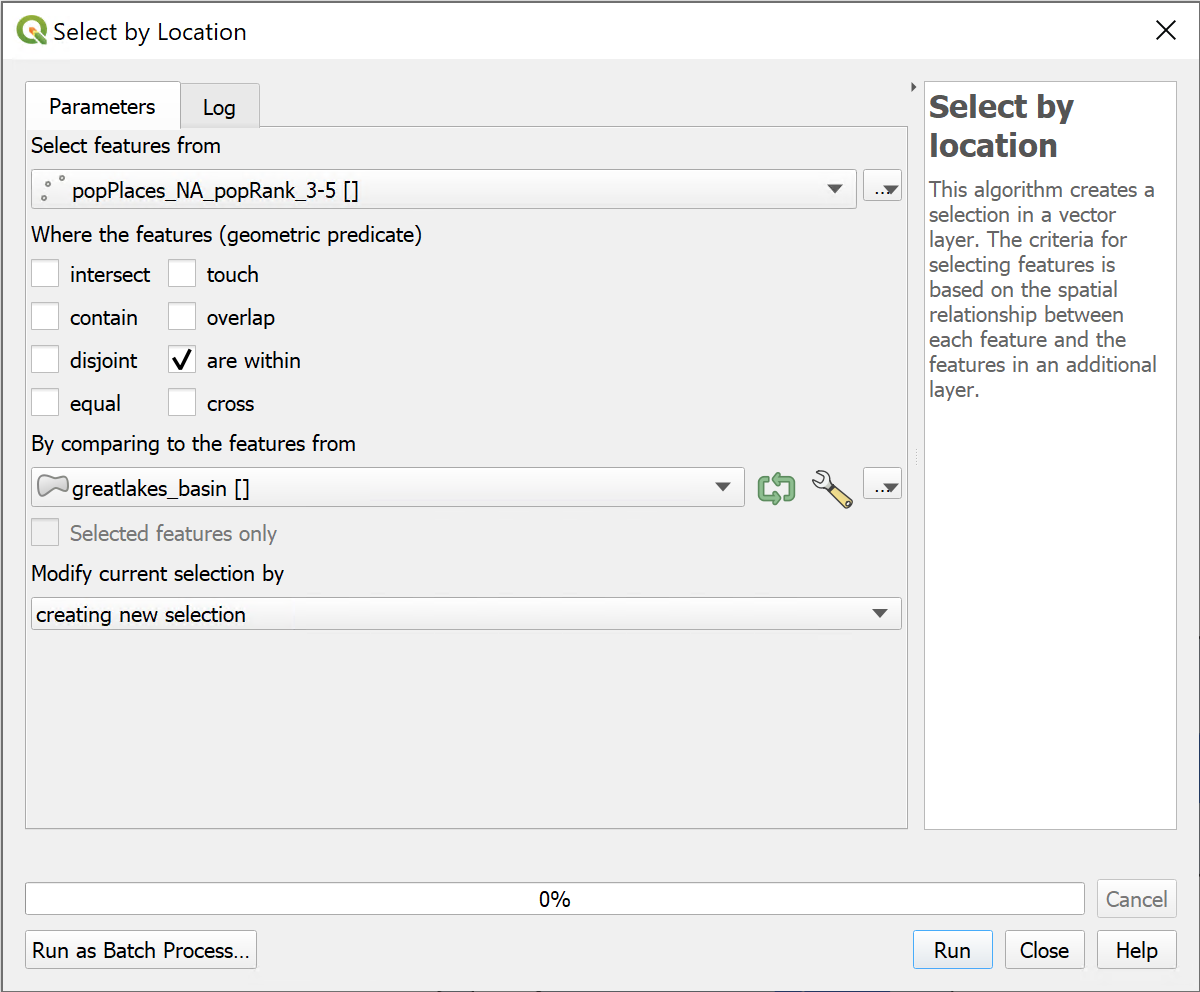Click the 0% progress bar
This screenshot has height=992, width=1200.
tap(554, 899)
